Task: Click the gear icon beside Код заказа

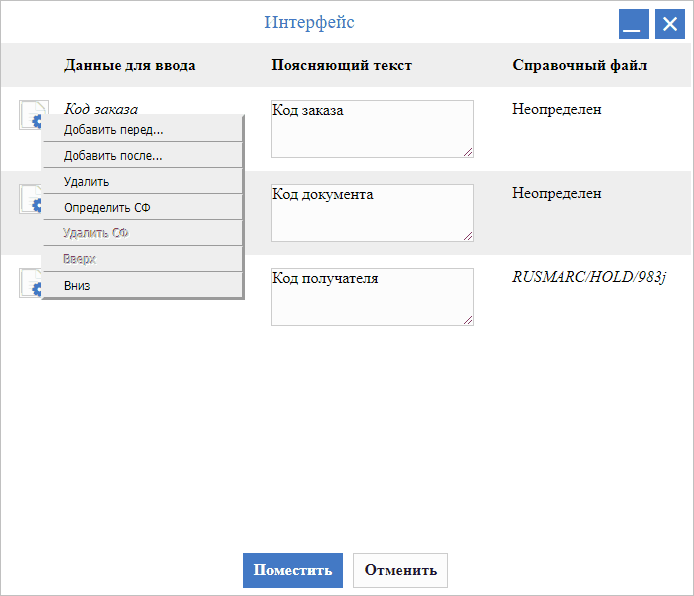Action: [x=30, y=115]
